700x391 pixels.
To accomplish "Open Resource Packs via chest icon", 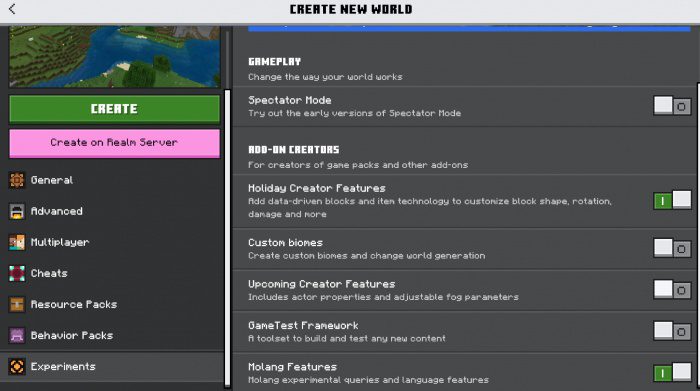I will pyautogui.click(x=17, y=304).
